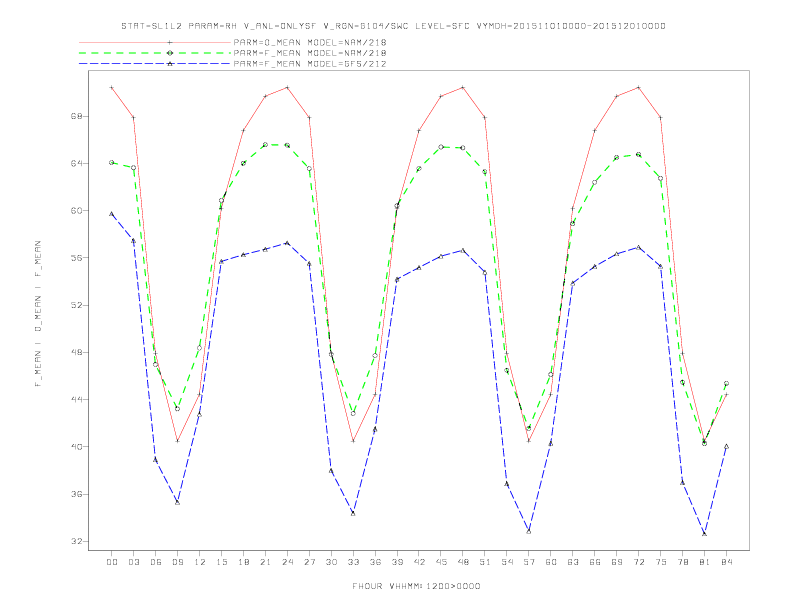Click x-axis tick label 63
Viewport: 792px width, 612px height.
[573, 562]
